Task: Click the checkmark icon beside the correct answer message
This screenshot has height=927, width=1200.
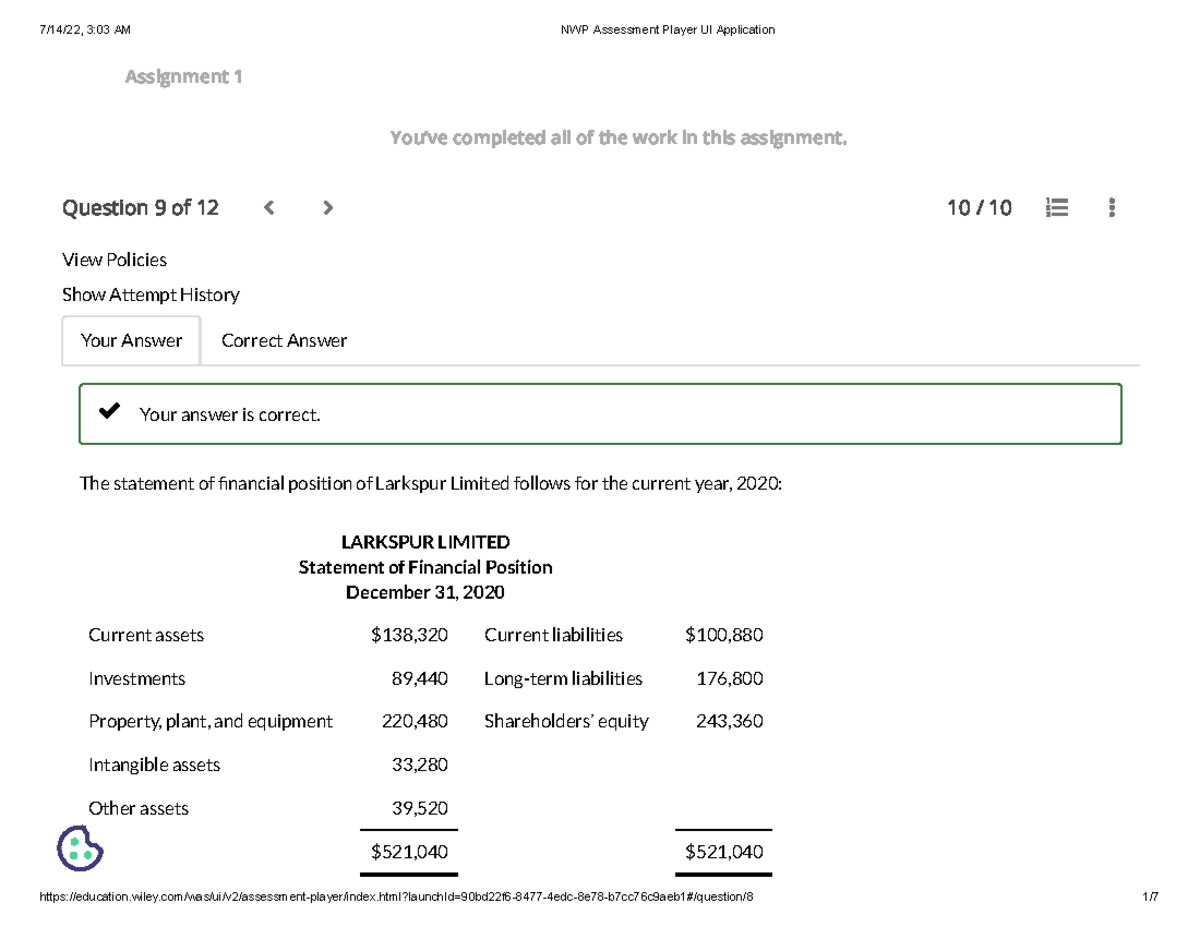Action: click(110, 410)
